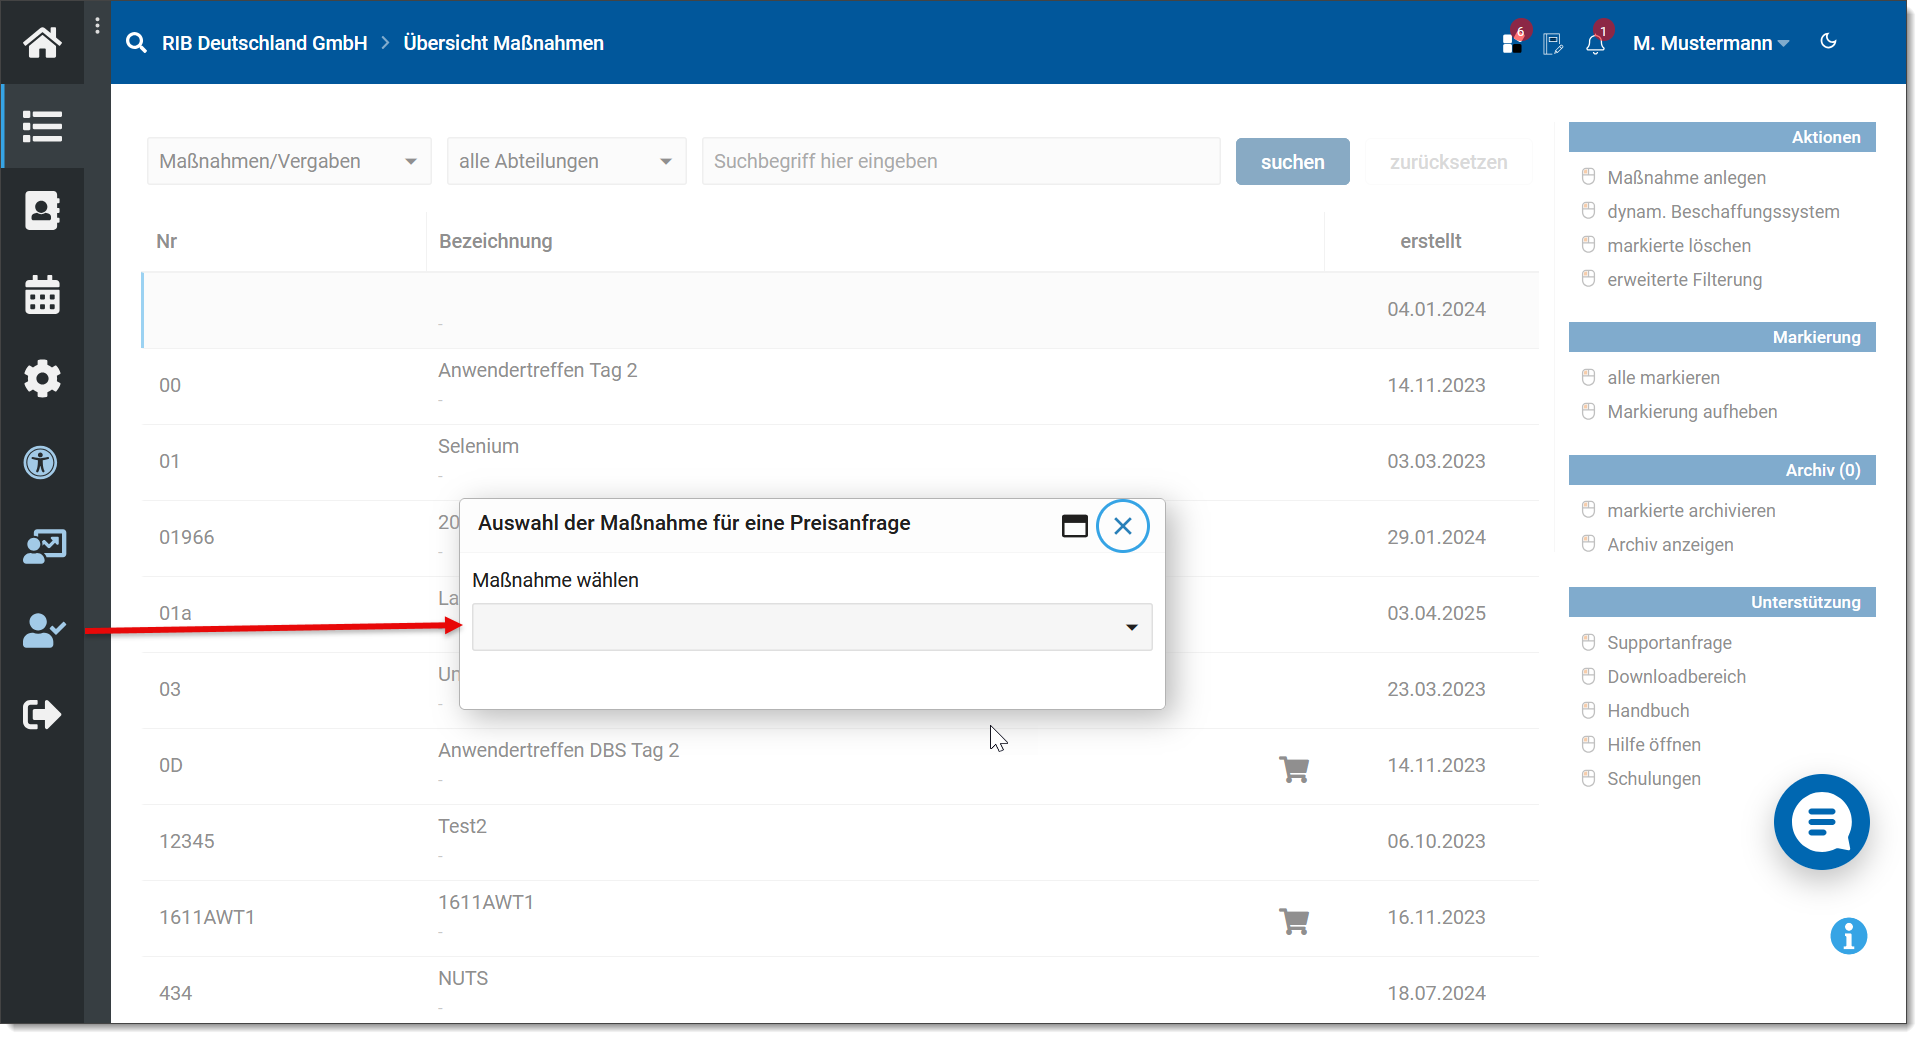Open the calendar icon in sidebar
Viewport: 1922px width, 1039px height.
click(42, 295)
